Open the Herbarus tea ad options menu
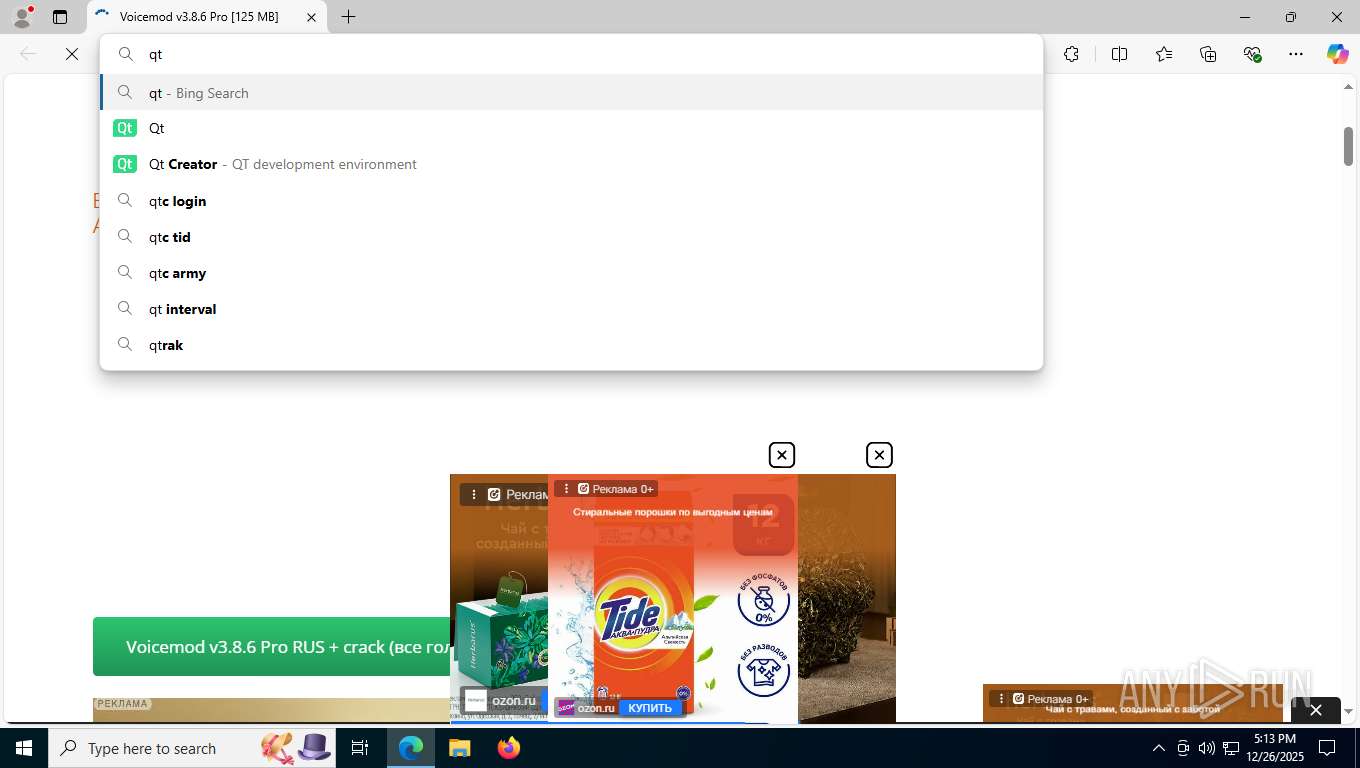The width and height of the screenshot is (1360, 768). coord(474,494)
